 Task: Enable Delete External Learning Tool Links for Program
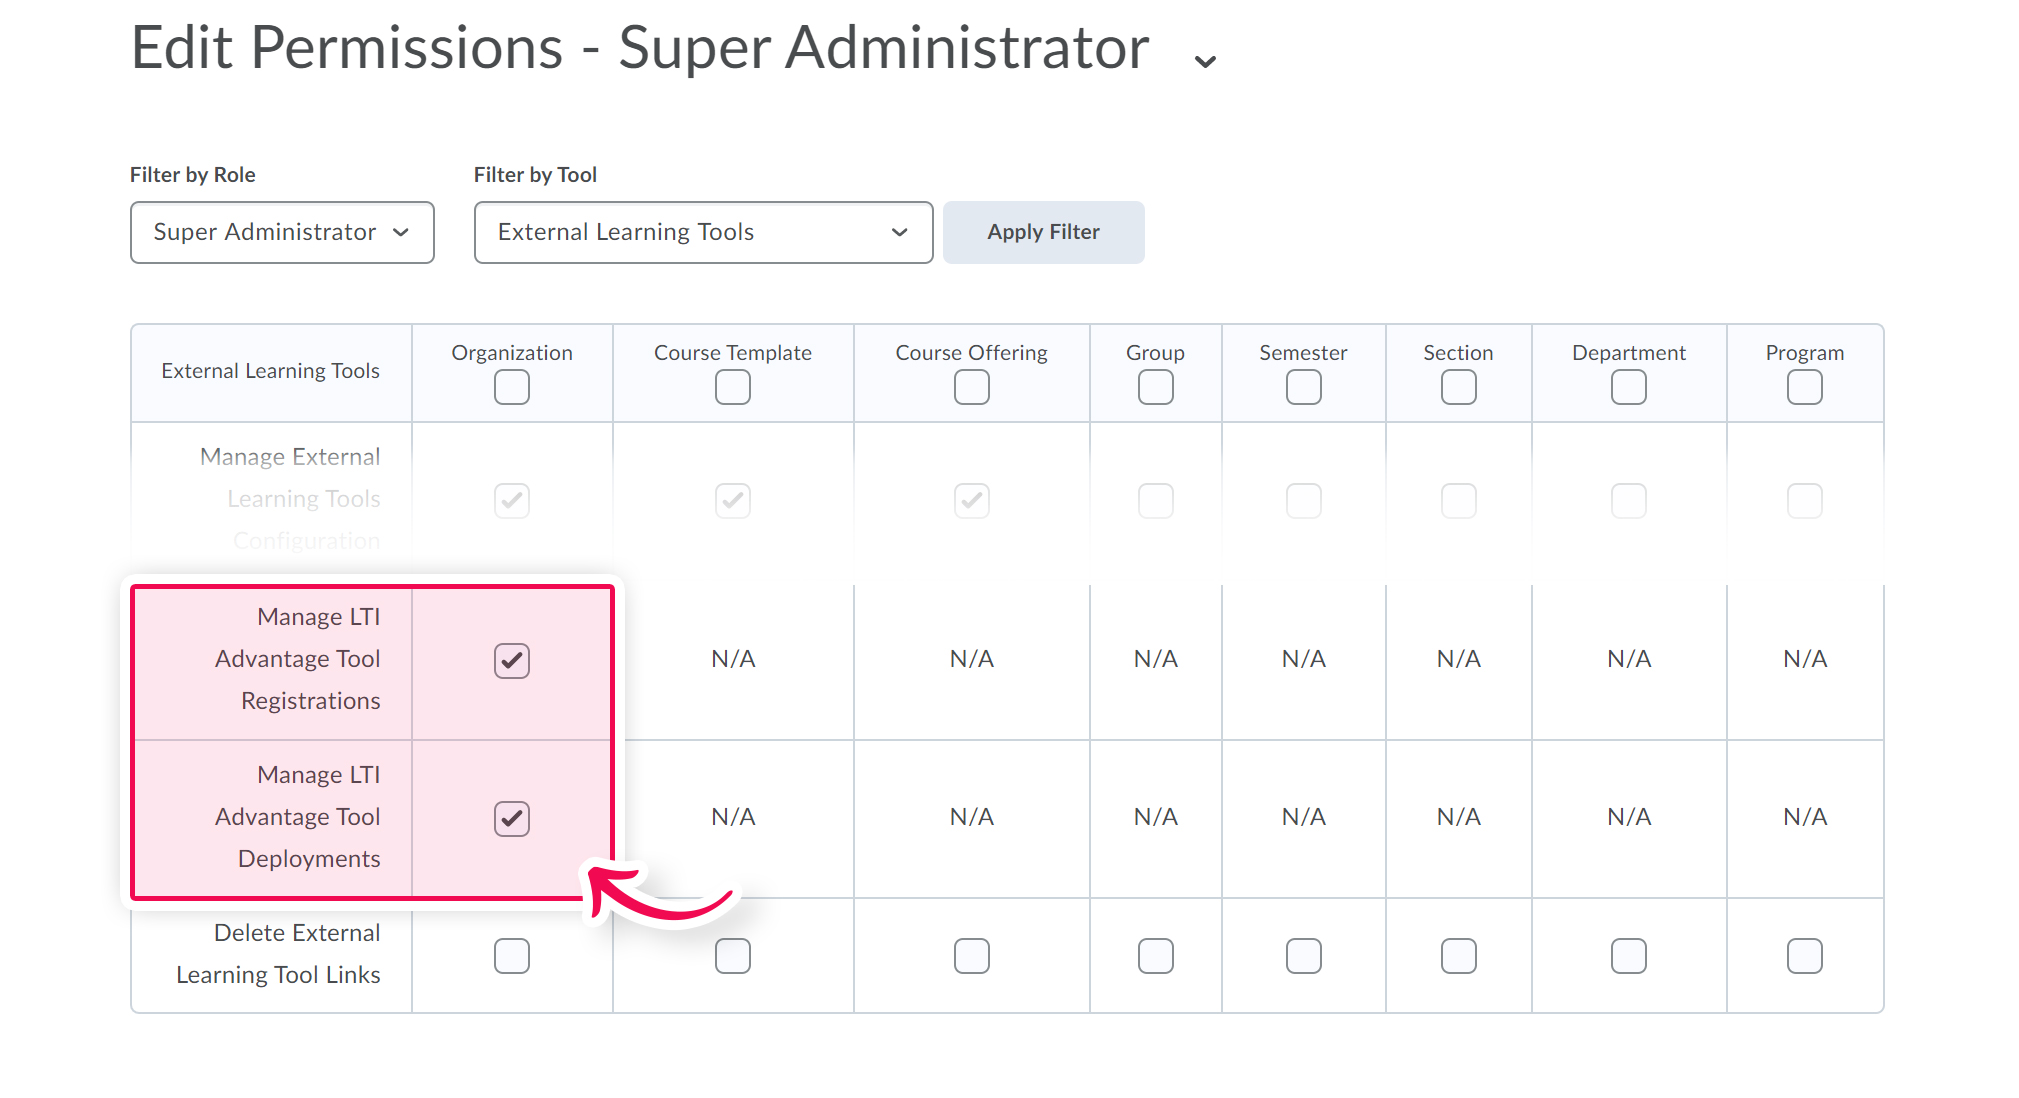tap(1804, 956)
